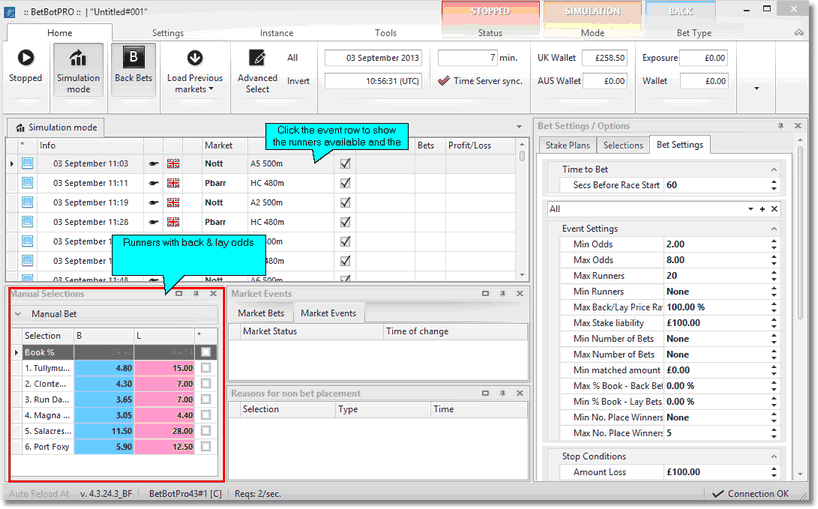
Task: Click market icon for 03 September 11:03
Action: (x=28, y=163)
